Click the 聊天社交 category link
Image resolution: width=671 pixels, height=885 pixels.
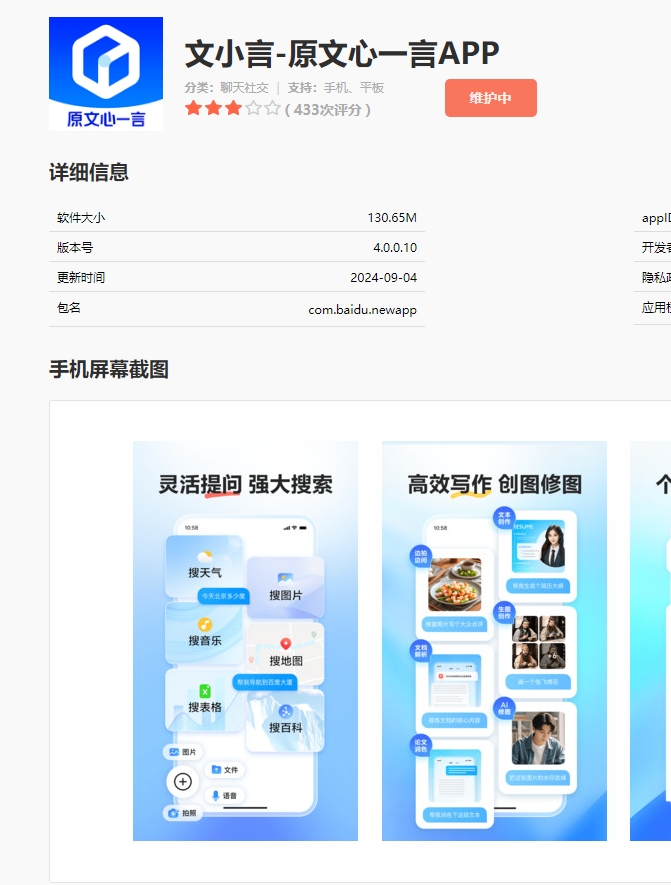click(x=244, y=88)
